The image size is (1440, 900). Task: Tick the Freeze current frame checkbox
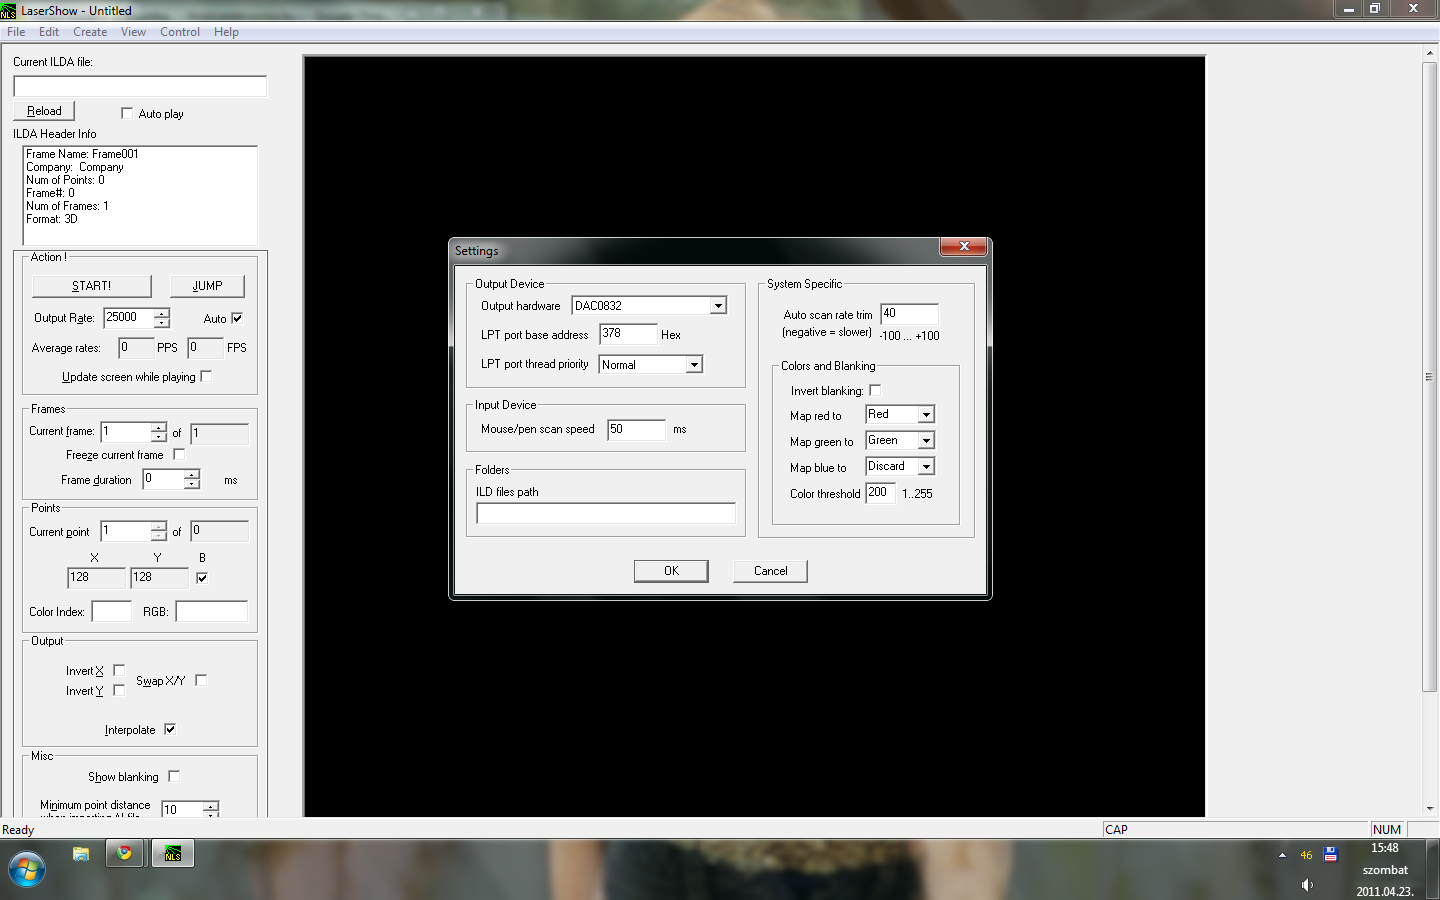(x=179, y=454)
